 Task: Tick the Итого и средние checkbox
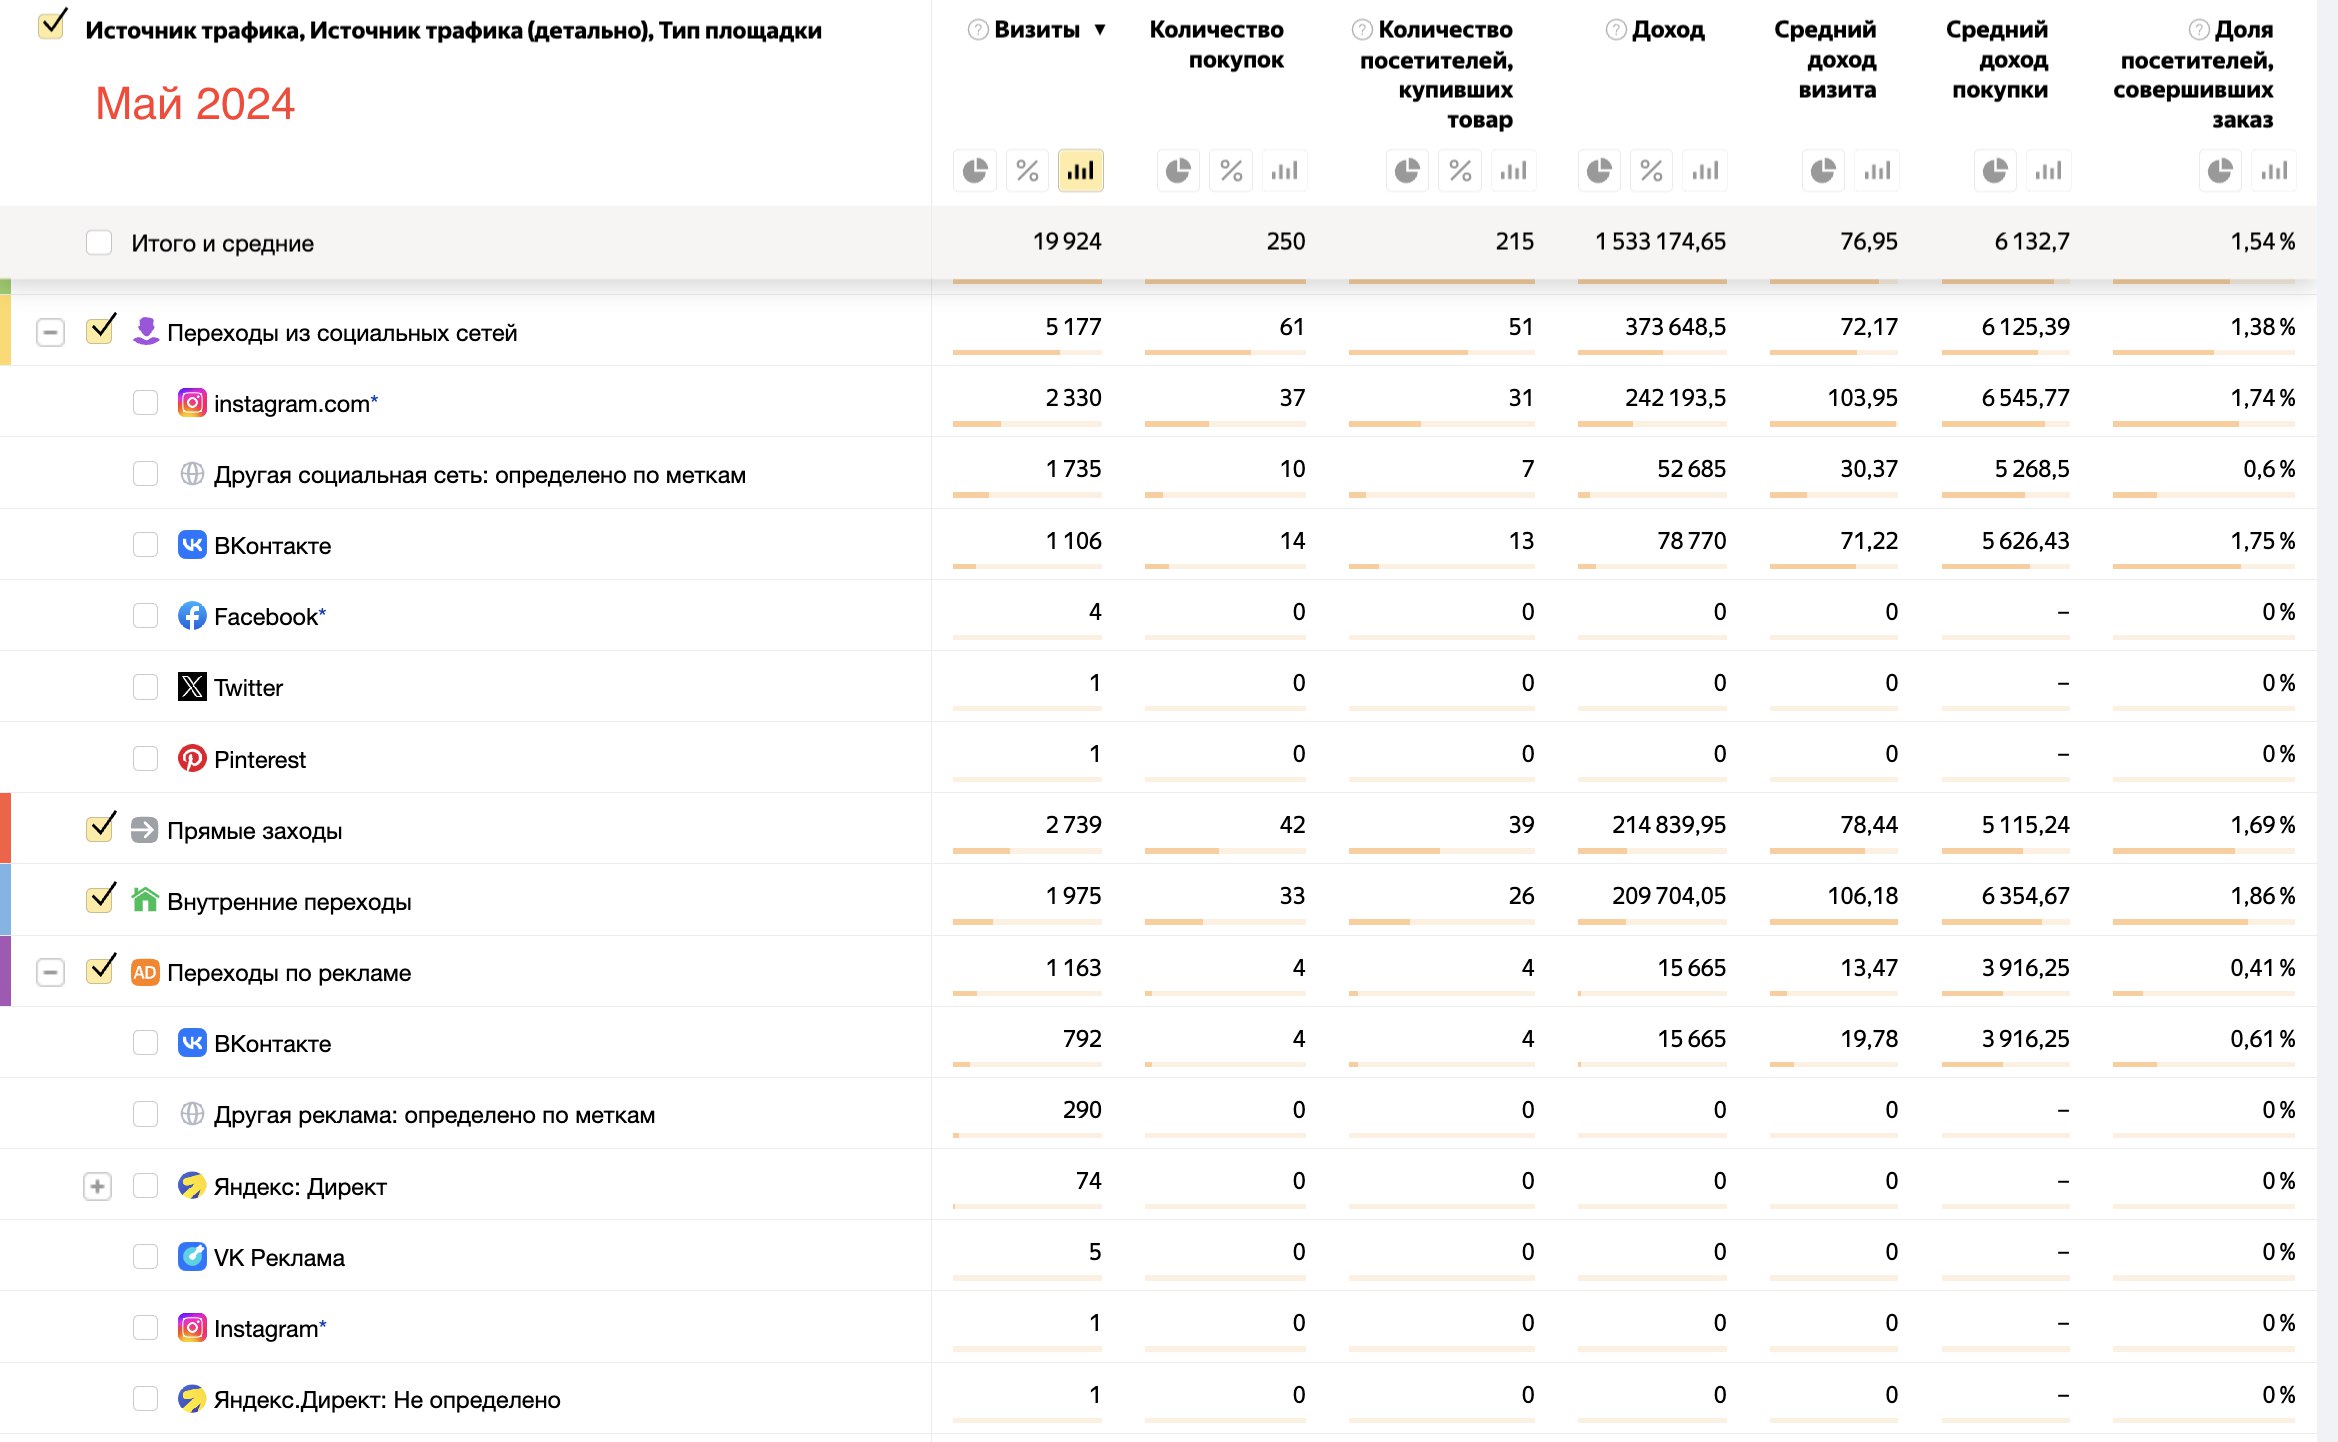point(99,243)
